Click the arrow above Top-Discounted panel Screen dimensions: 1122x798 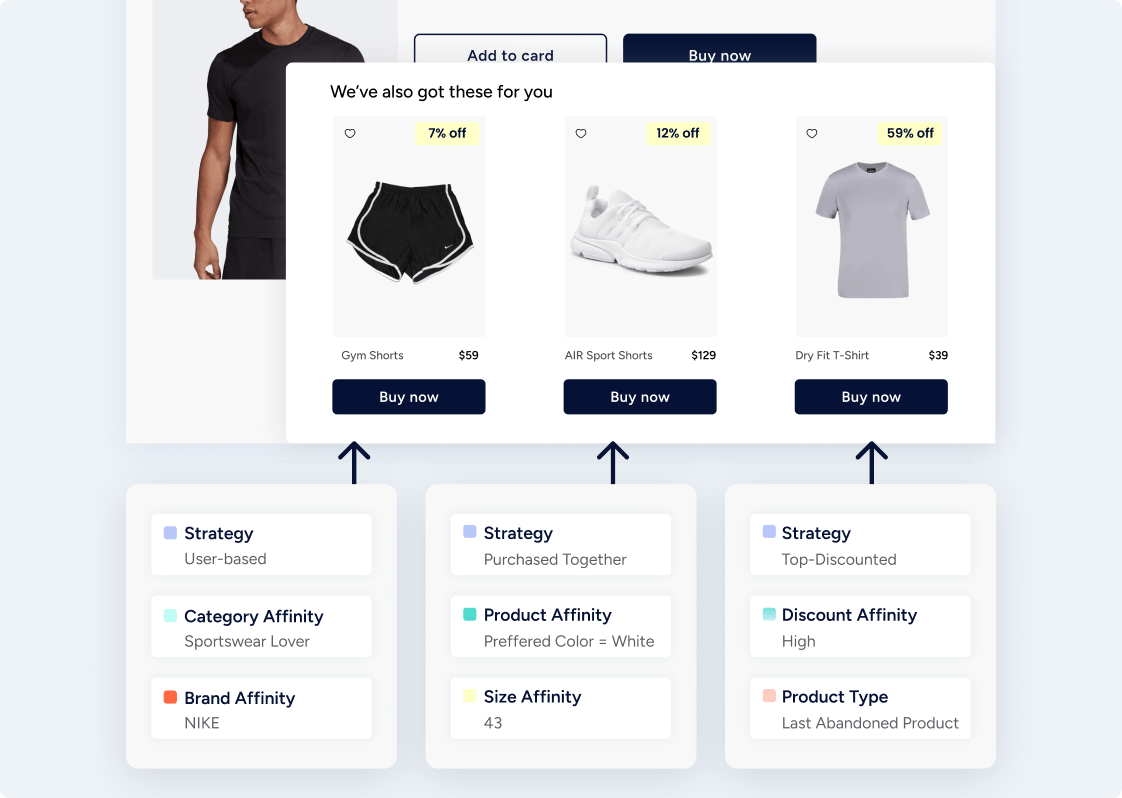[872, 462]
